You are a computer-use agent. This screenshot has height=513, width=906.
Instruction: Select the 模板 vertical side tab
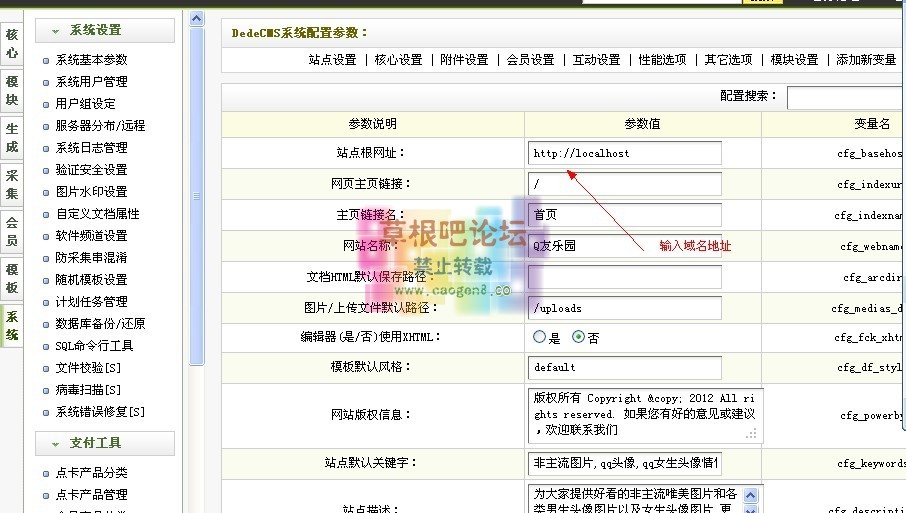tap(12, 279)
